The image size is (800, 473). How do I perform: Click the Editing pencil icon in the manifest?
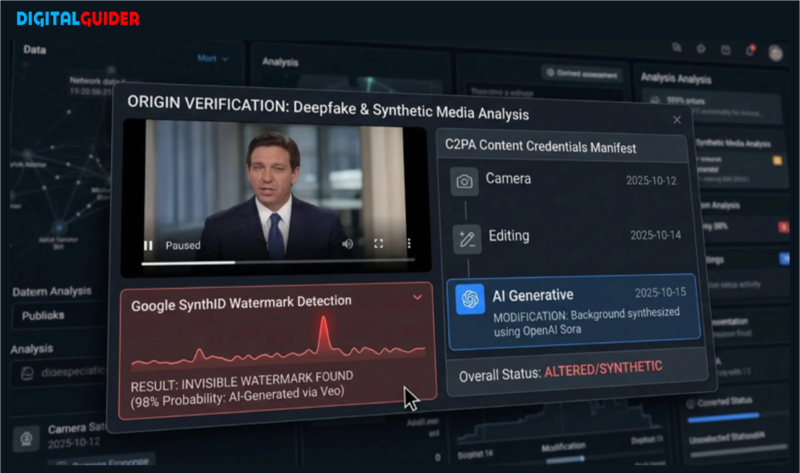tap(467, 239)
